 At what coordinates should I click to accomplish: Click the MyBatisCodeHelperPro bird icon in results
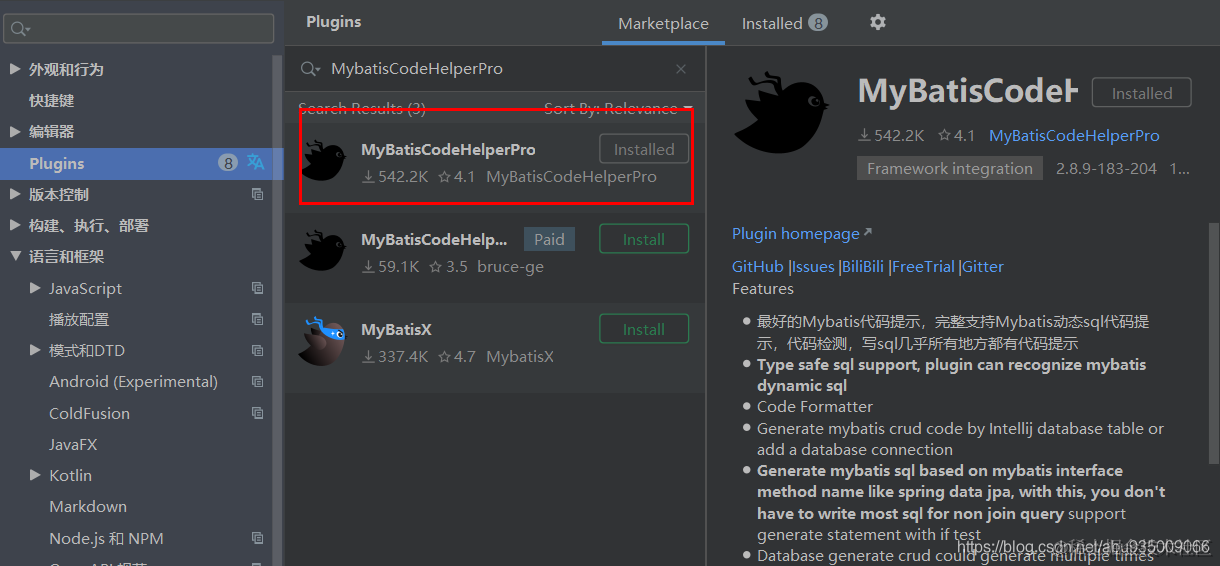pyautogui.click(x=324, y=161)
